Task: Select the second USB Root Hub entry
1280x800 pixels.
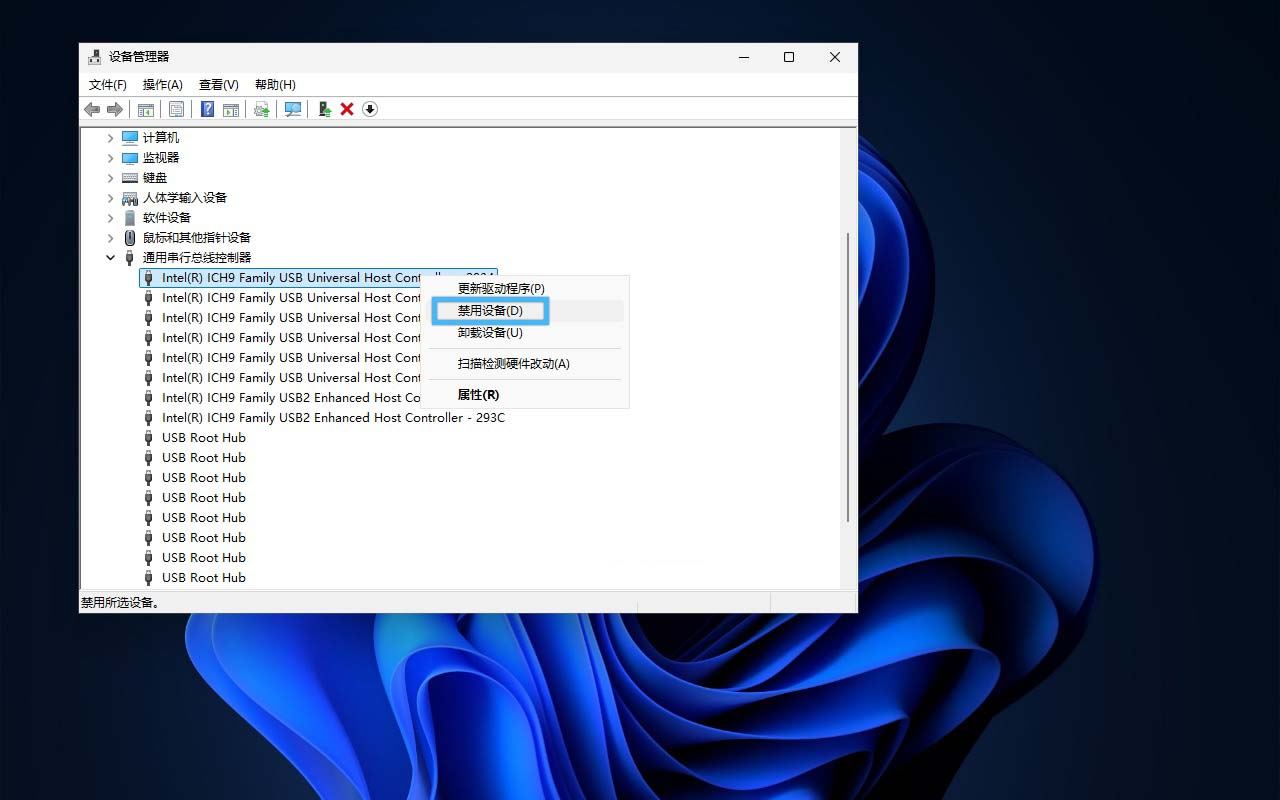Action: pyautogui.click(x=203, y=457)
